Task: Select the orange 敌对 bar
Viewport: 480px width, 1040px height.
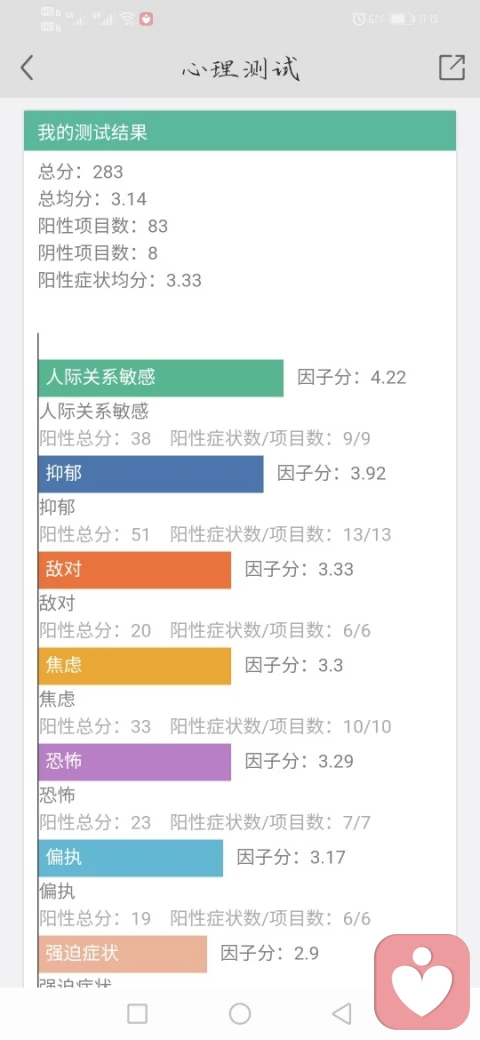Action: click(x=135, y=570)
